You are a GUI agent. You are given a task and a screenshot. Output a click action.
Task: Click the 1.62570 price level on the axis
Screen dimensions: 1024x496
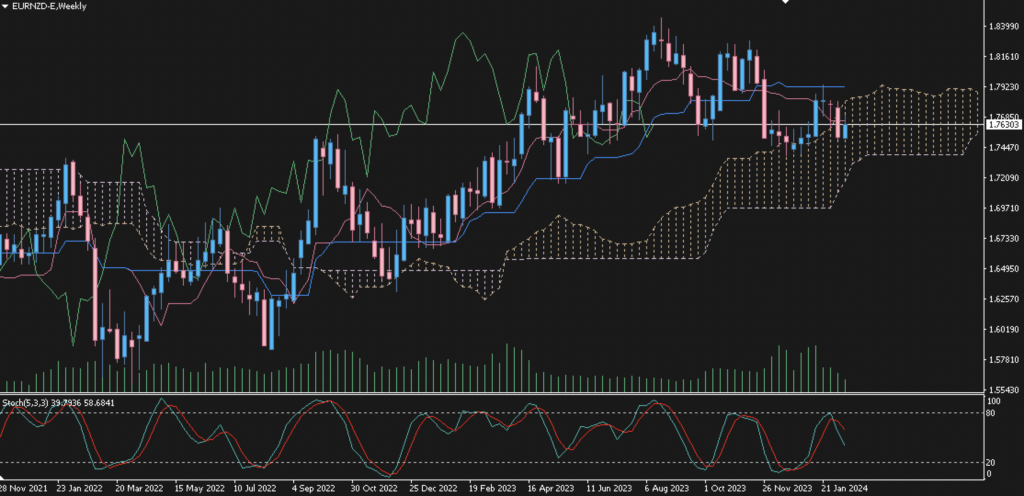coord(1003,299)
